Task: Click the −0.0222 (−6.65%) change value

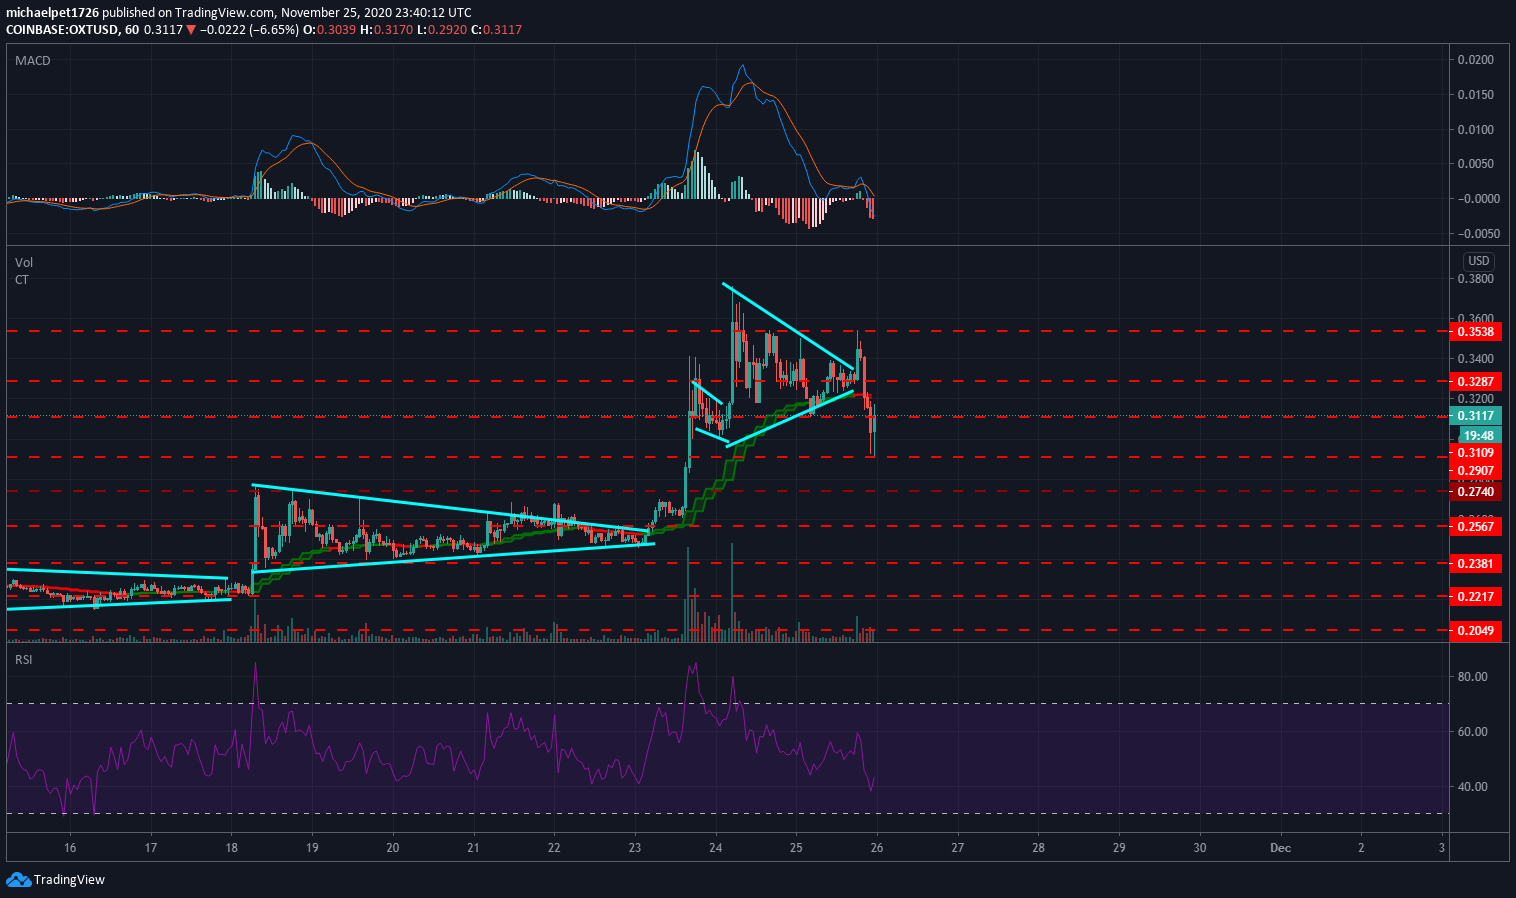Action: pos(249,30)
